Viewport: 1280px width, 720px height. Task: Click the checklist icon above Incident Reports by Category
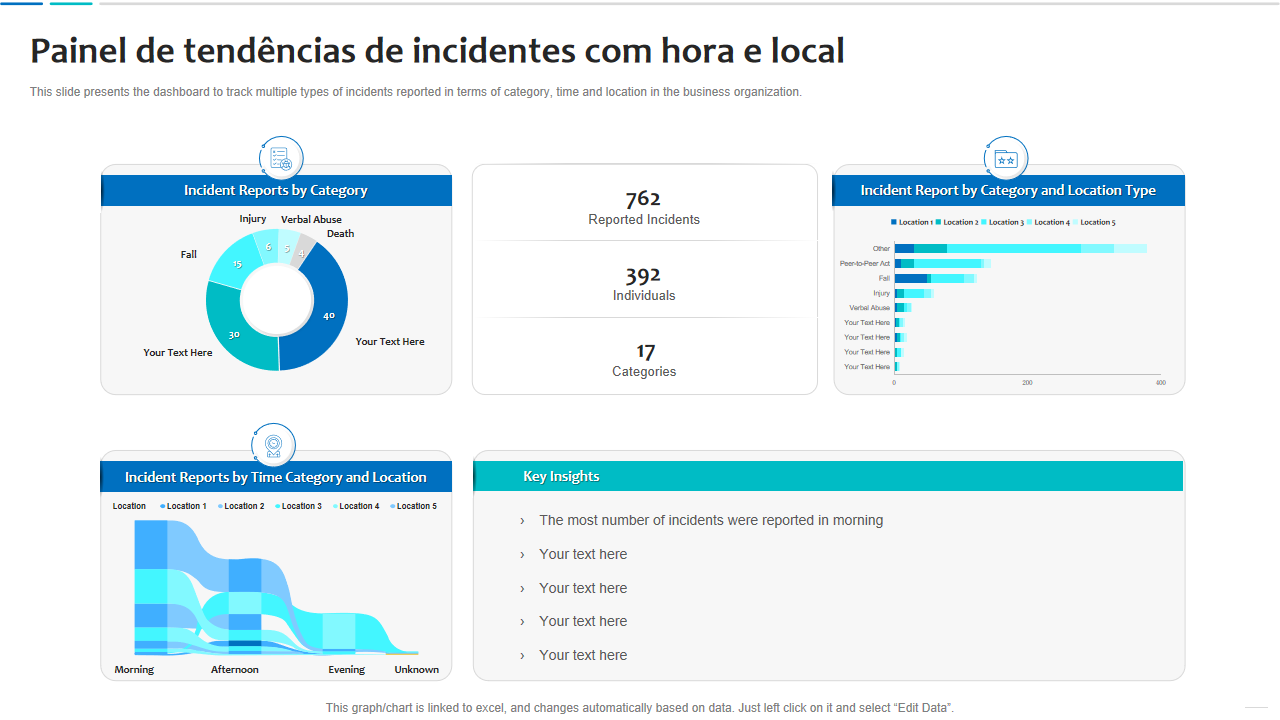click(x=280, y=159)
